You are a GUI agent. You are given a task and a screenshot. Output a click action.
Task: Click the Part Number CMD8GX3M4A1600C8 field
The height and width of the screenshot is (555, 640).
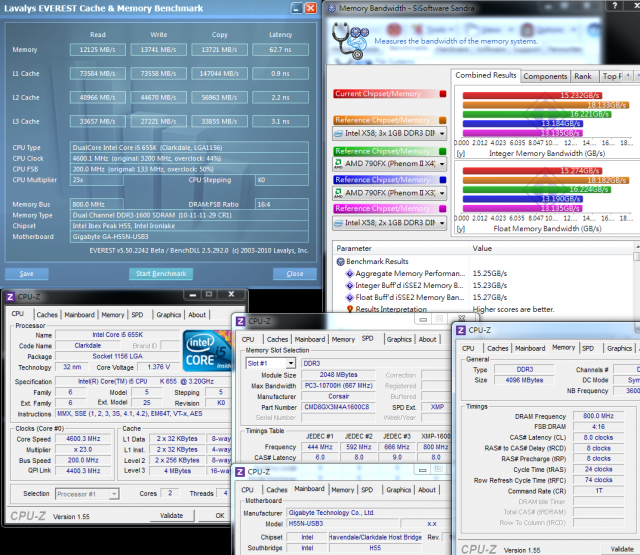coord(338,407)
